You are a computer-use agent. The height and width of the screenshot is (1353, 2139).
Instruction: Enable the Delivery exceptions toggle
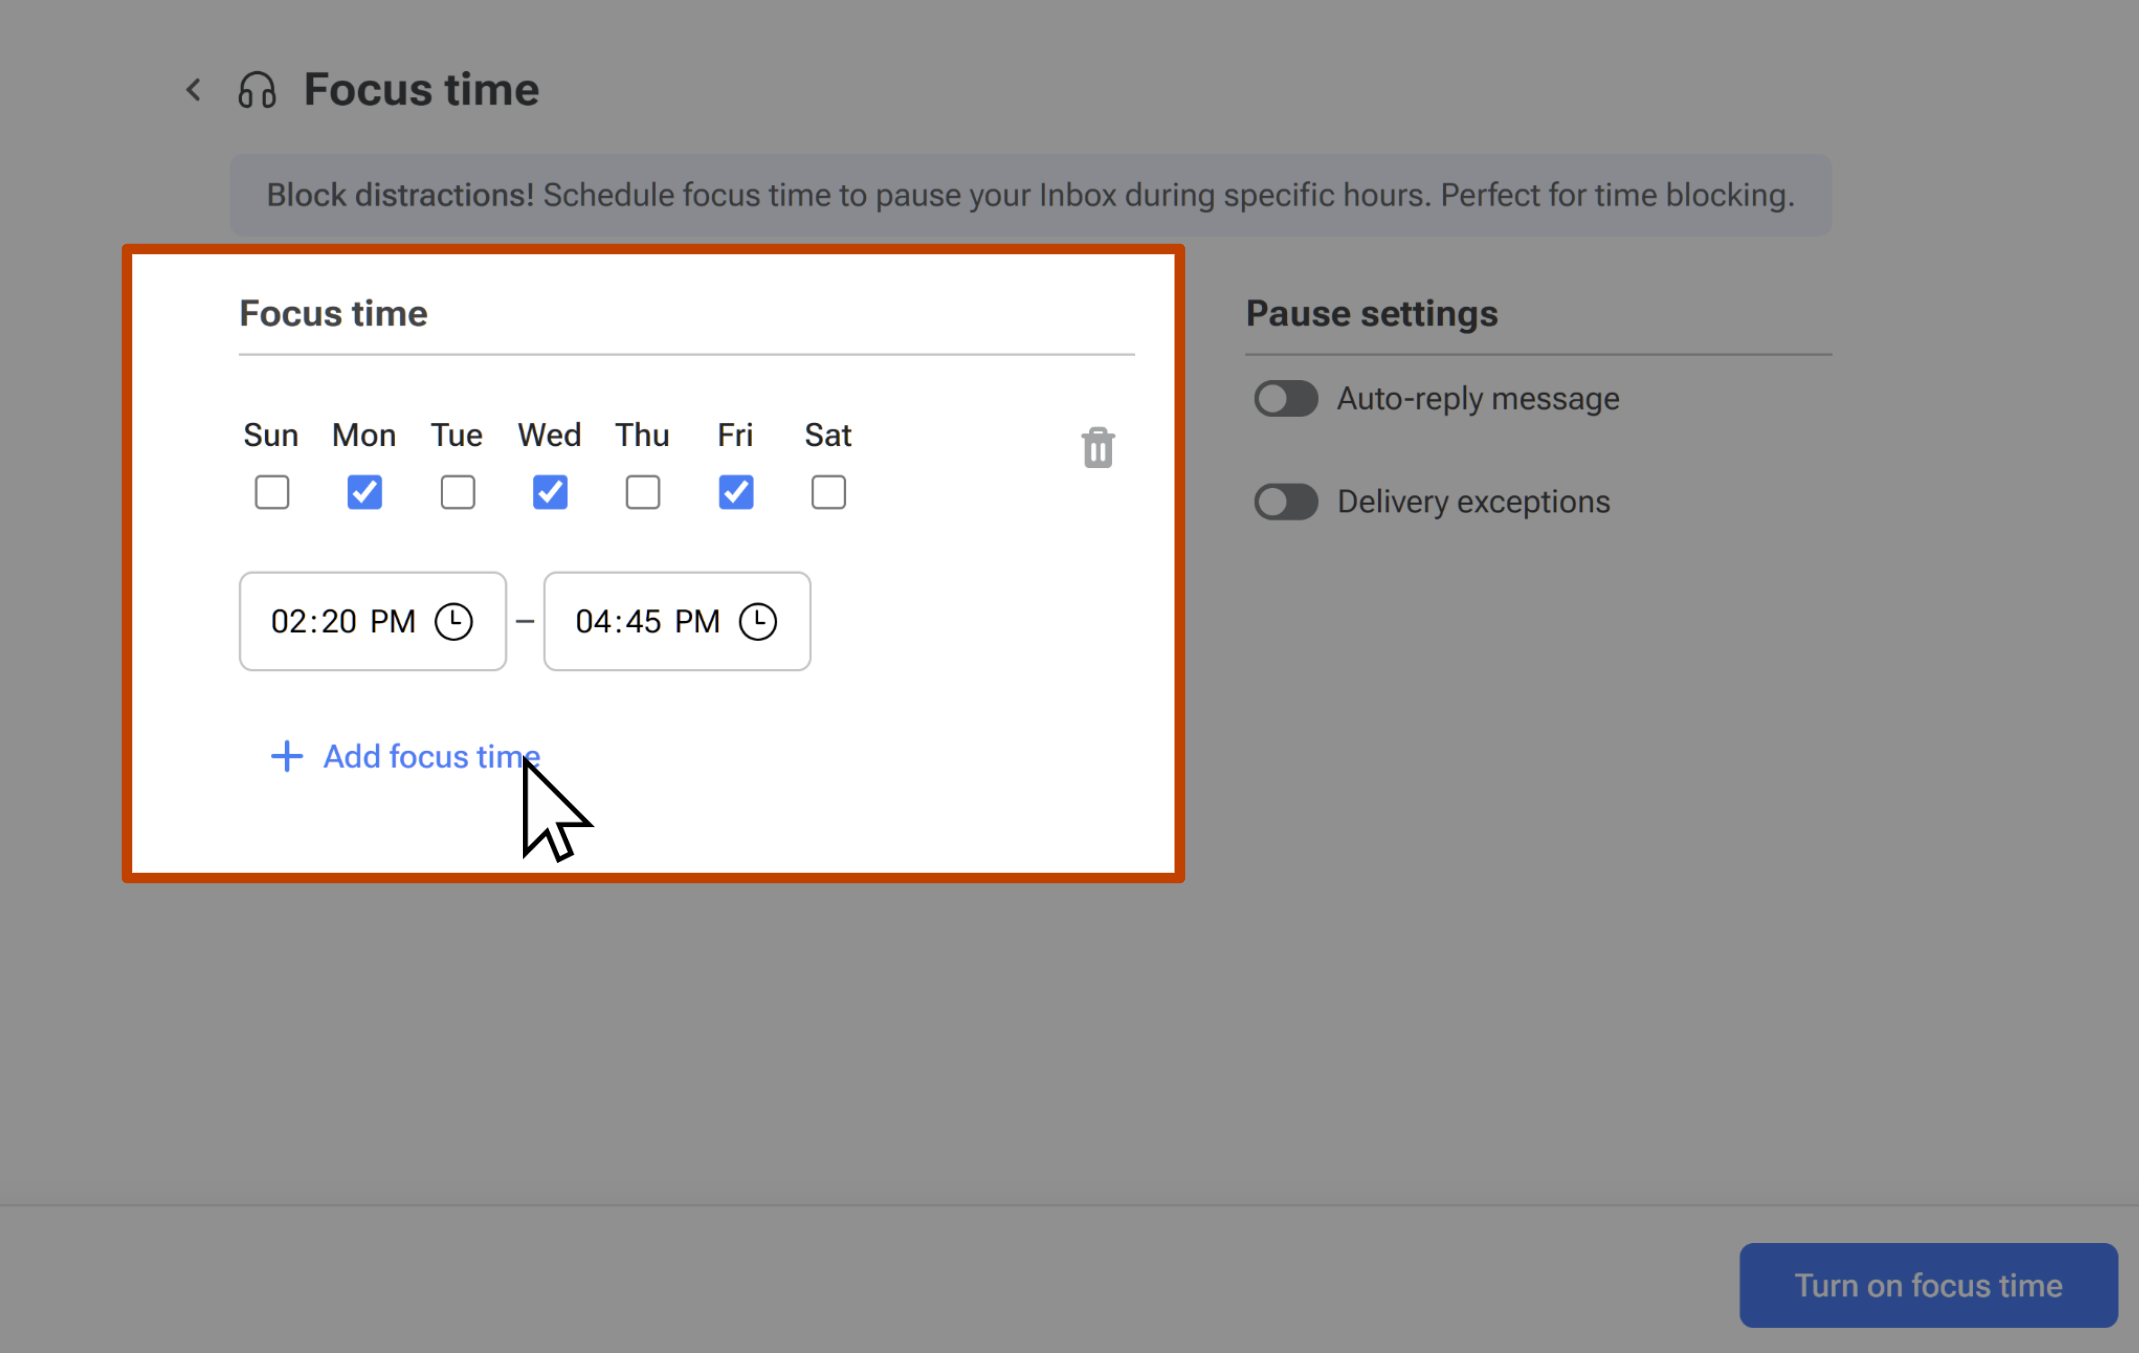point(1285,501)
